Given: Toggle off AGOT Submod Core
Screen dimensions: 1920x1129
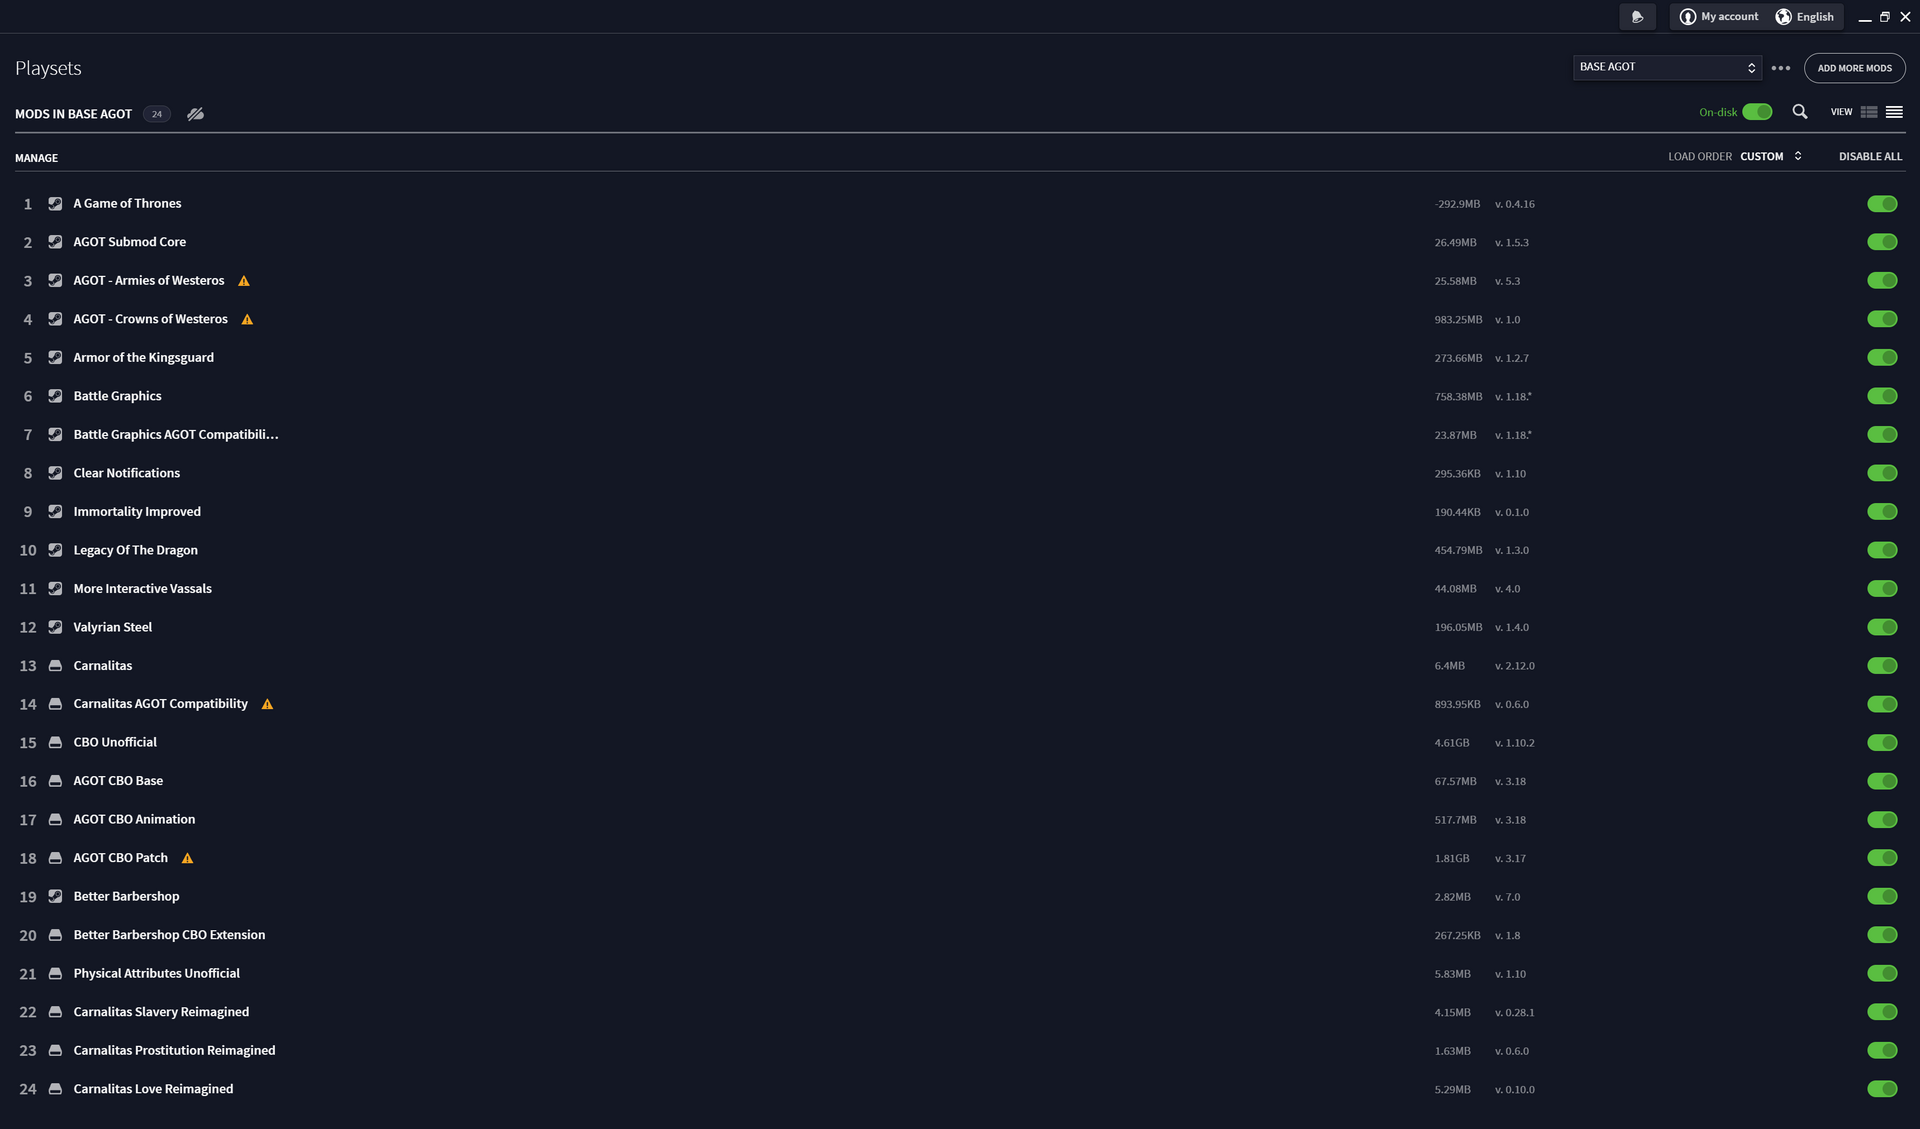Looking at the screenshot, I should tap(1882, 242).
